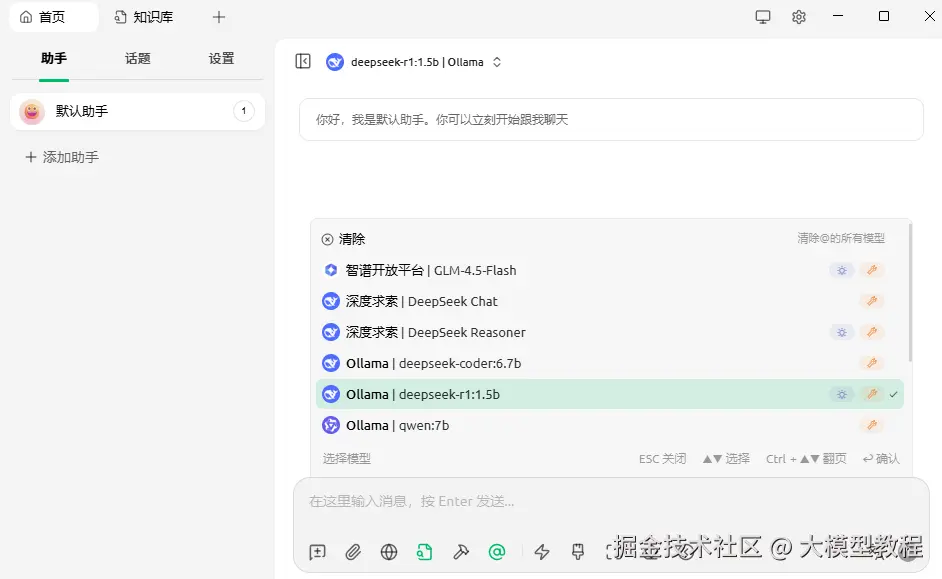This screenshot has height=579, width=942.
Task: Select the 设置 sidebar tab
Action: pos(221,58)
